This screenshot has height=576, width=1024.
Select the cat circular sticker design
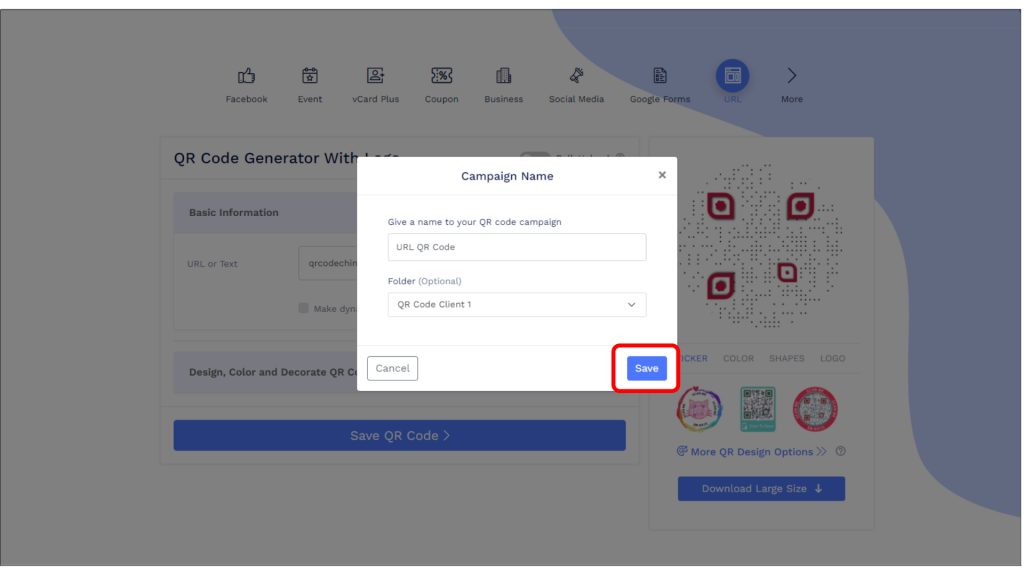click(699, 409)
